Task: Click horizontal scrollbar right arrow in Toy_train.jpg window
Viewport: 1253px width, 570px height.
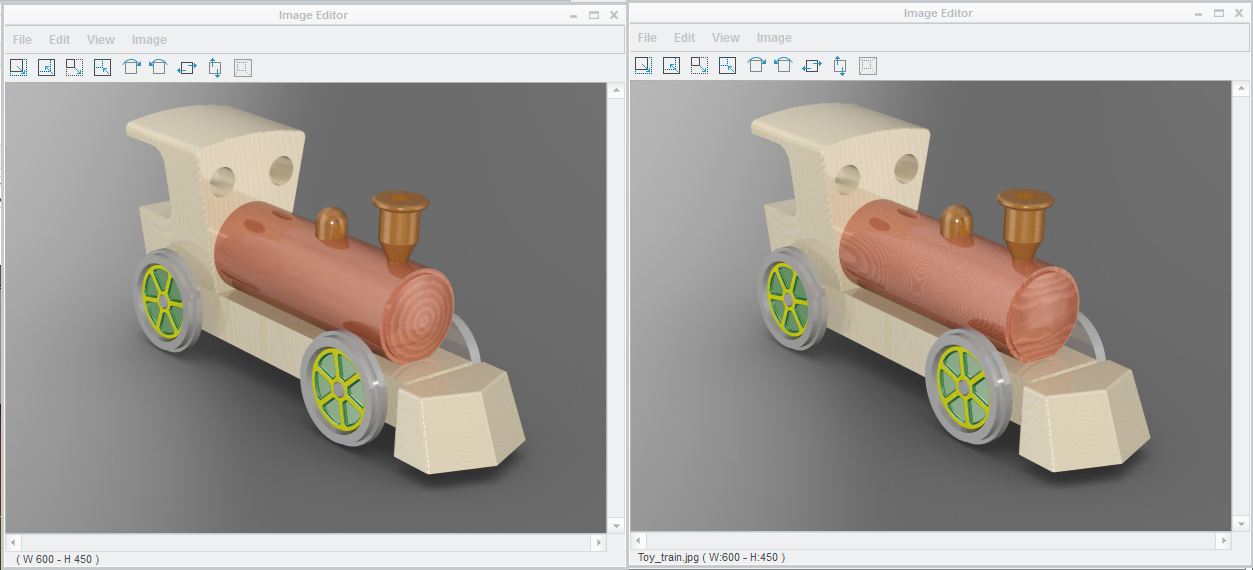Action: pyautogui.click(x=1224, y=540)
